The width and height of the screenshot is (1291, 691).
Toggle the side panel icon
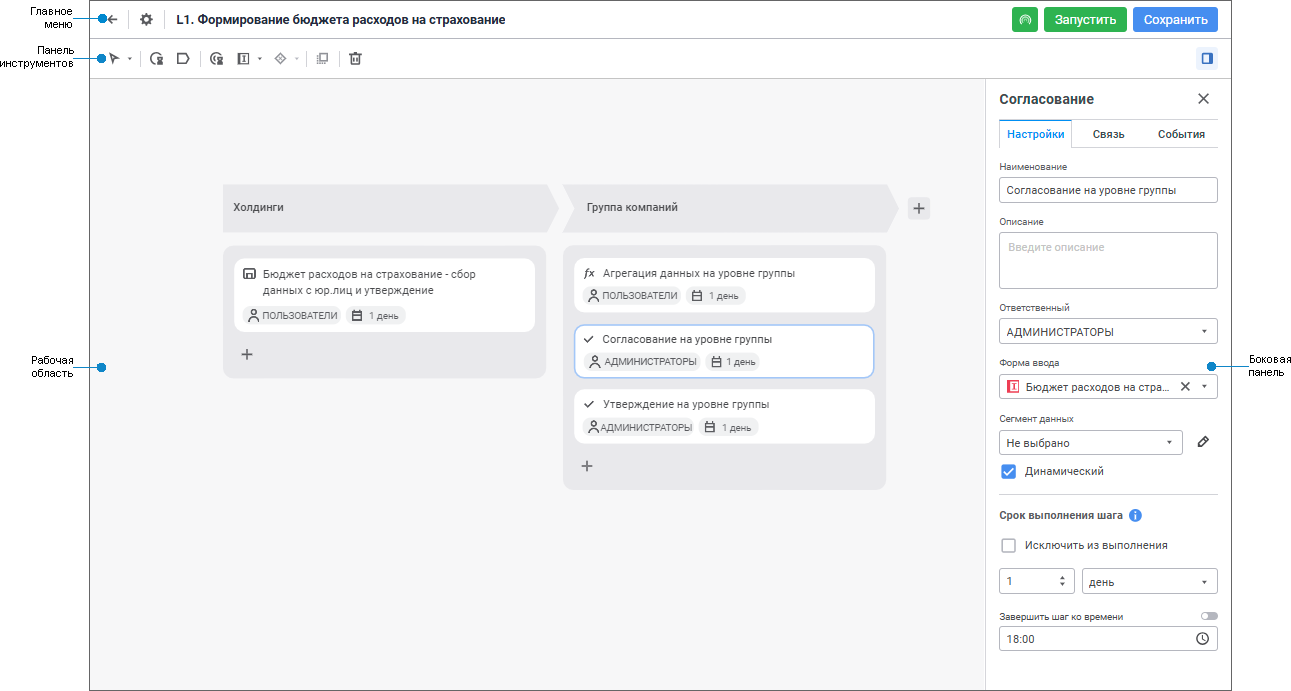tap(1207, 59)
